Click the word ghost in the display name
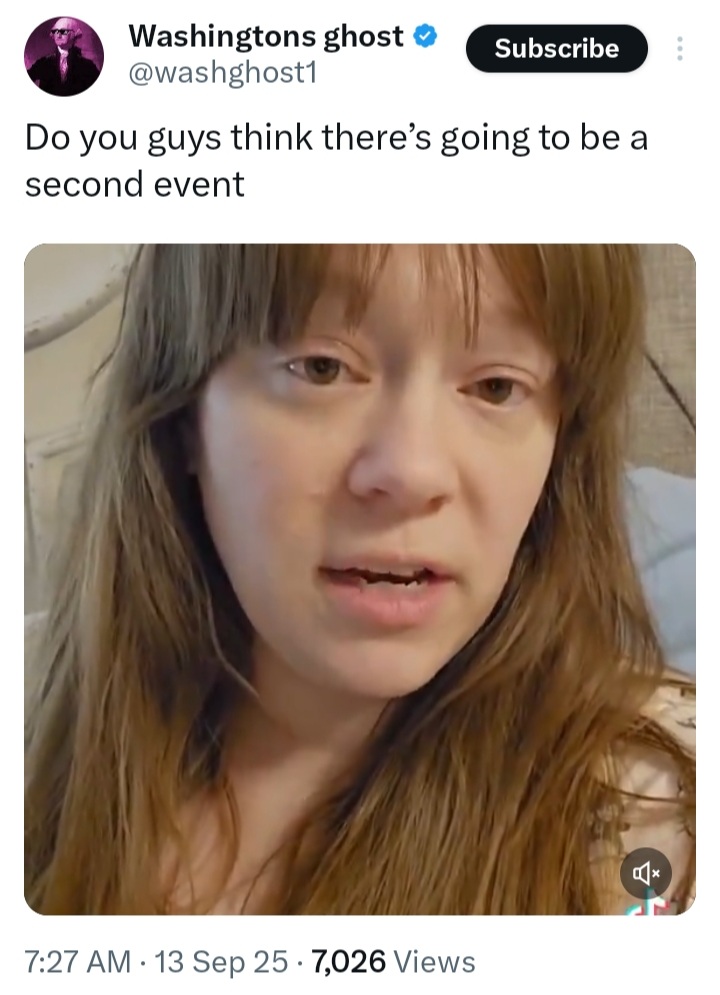Viewport: 720px width, 995px height. pos(363,37)
